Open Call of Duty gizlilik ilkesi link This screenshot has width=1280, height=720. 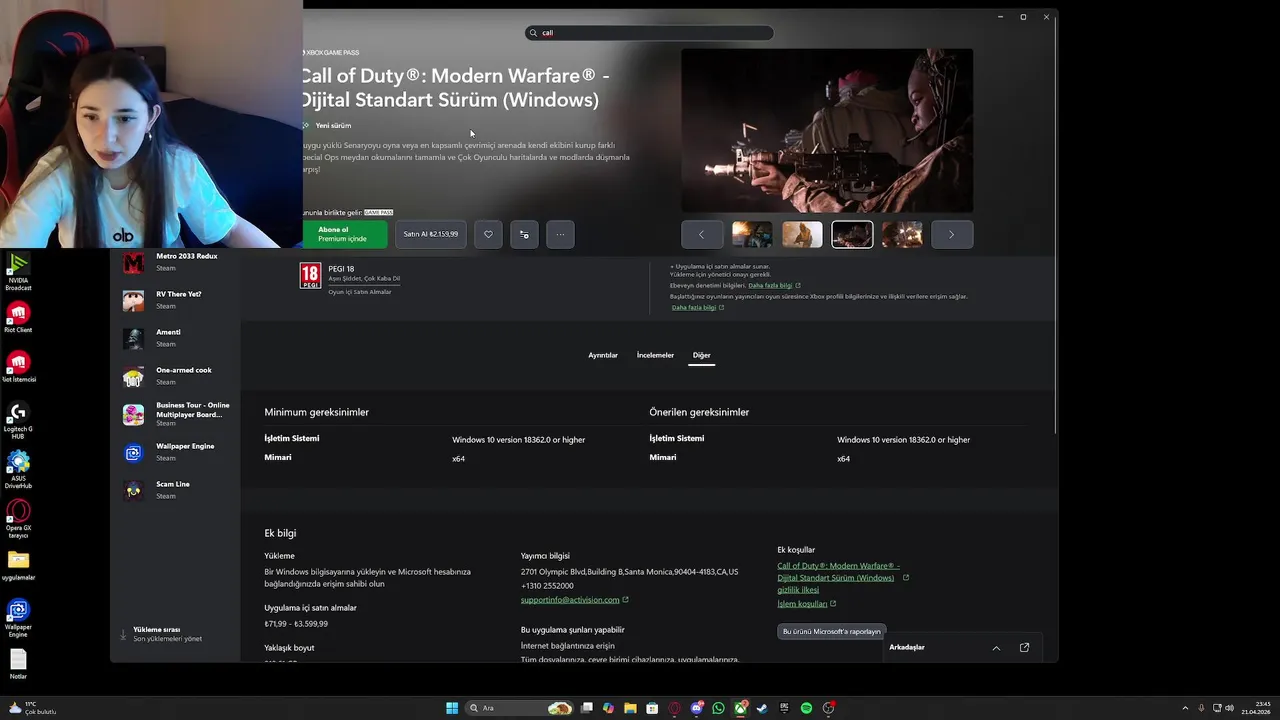coord(838,577)
